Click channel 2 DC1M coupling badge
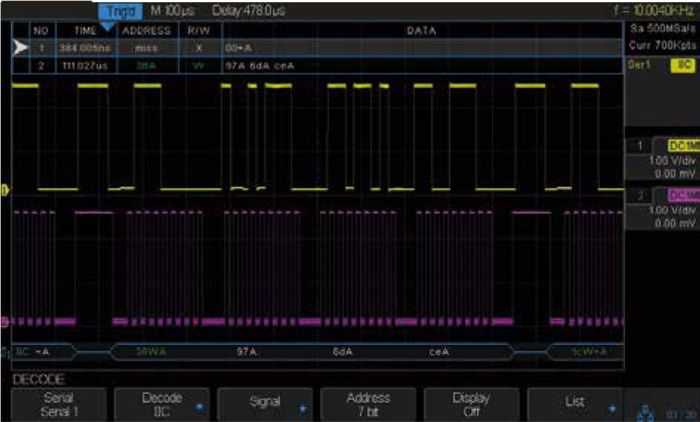 (x=683, y=196)
